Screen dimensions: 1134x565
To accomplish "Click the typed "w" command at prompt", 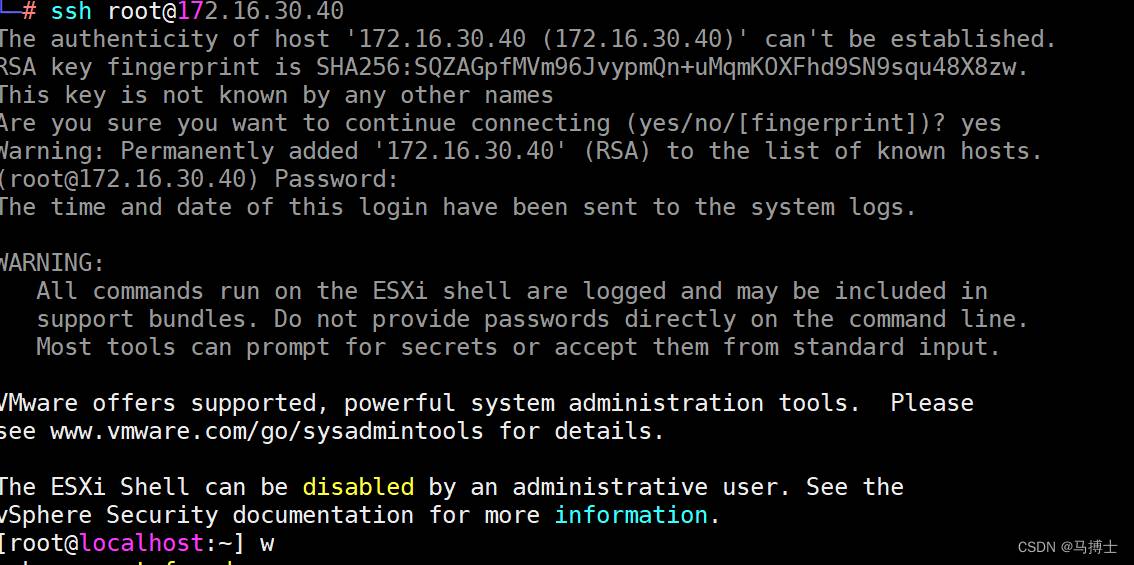I will (x=267, y=544).
